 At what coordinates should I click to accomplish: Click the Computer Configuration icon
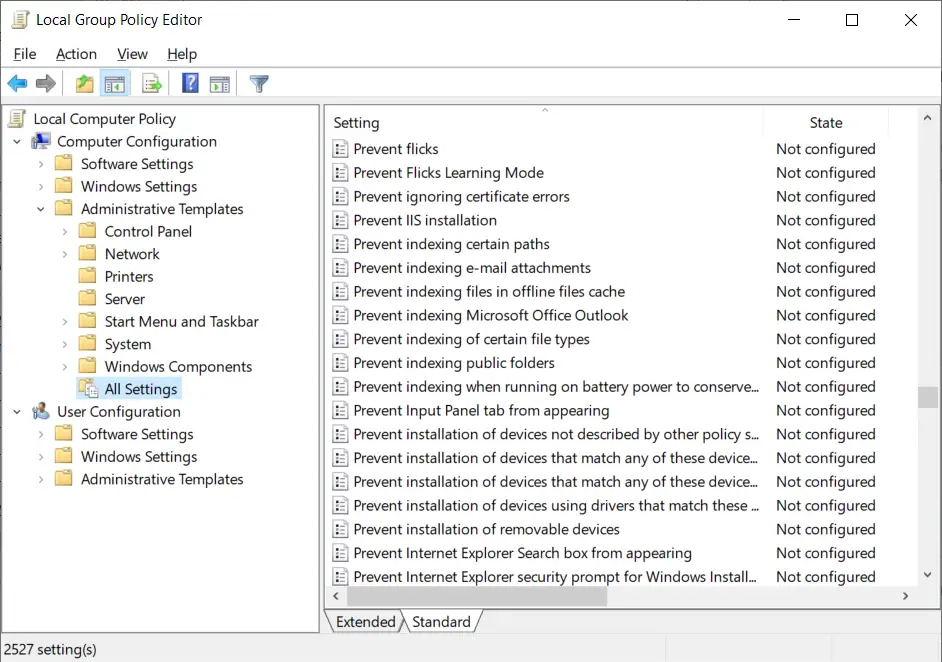41,141
